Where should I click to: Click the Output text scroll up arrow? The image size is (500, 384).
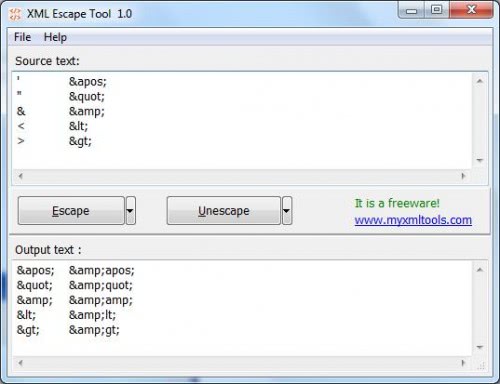tap(480, 270)
